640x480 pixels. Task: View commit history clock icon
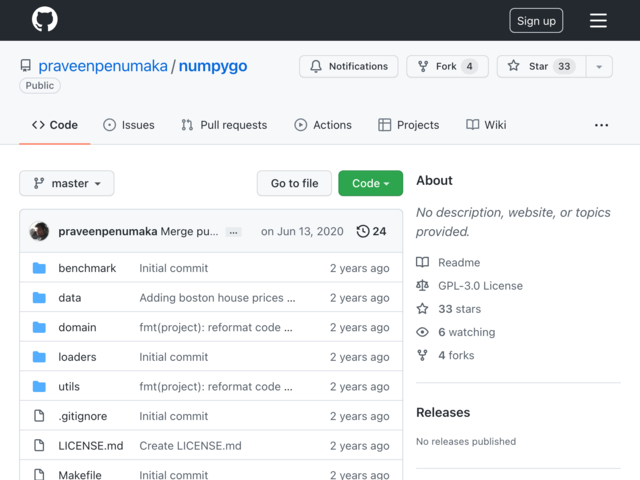point(363,231)
